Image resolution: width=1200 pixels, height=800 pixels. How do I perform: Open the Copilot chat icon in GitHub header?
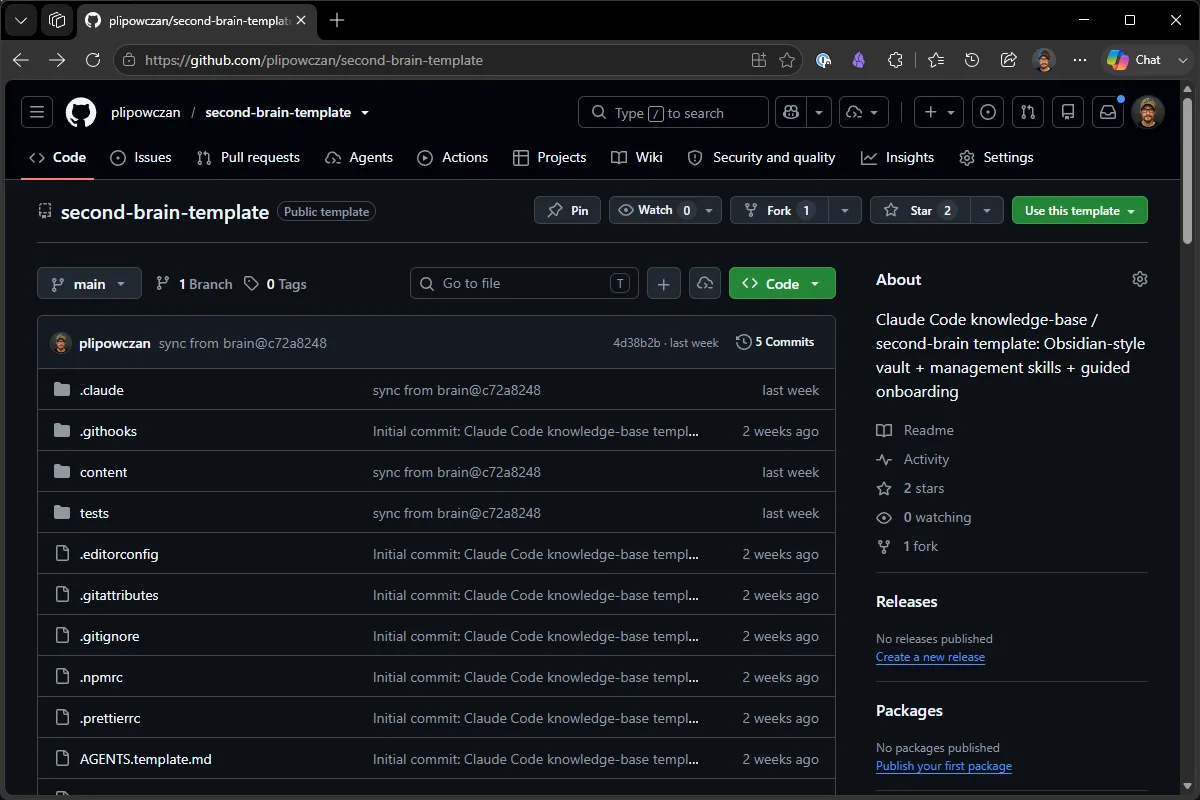[x=789, y=113]
